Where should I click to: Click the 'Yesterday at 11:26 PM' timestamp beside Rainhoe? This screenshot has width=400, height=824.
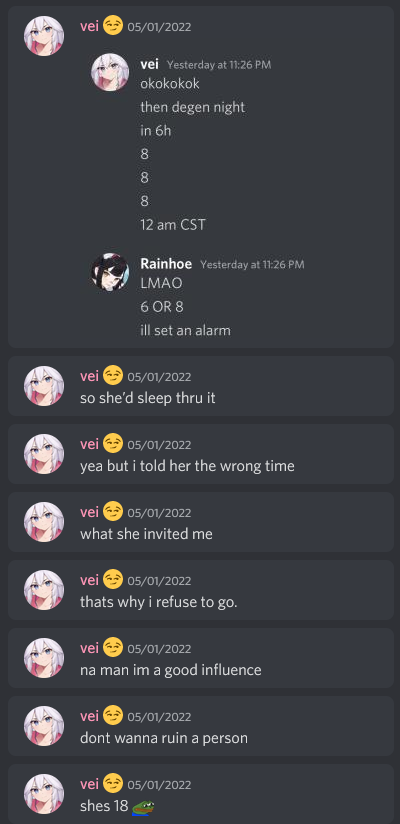252,264
